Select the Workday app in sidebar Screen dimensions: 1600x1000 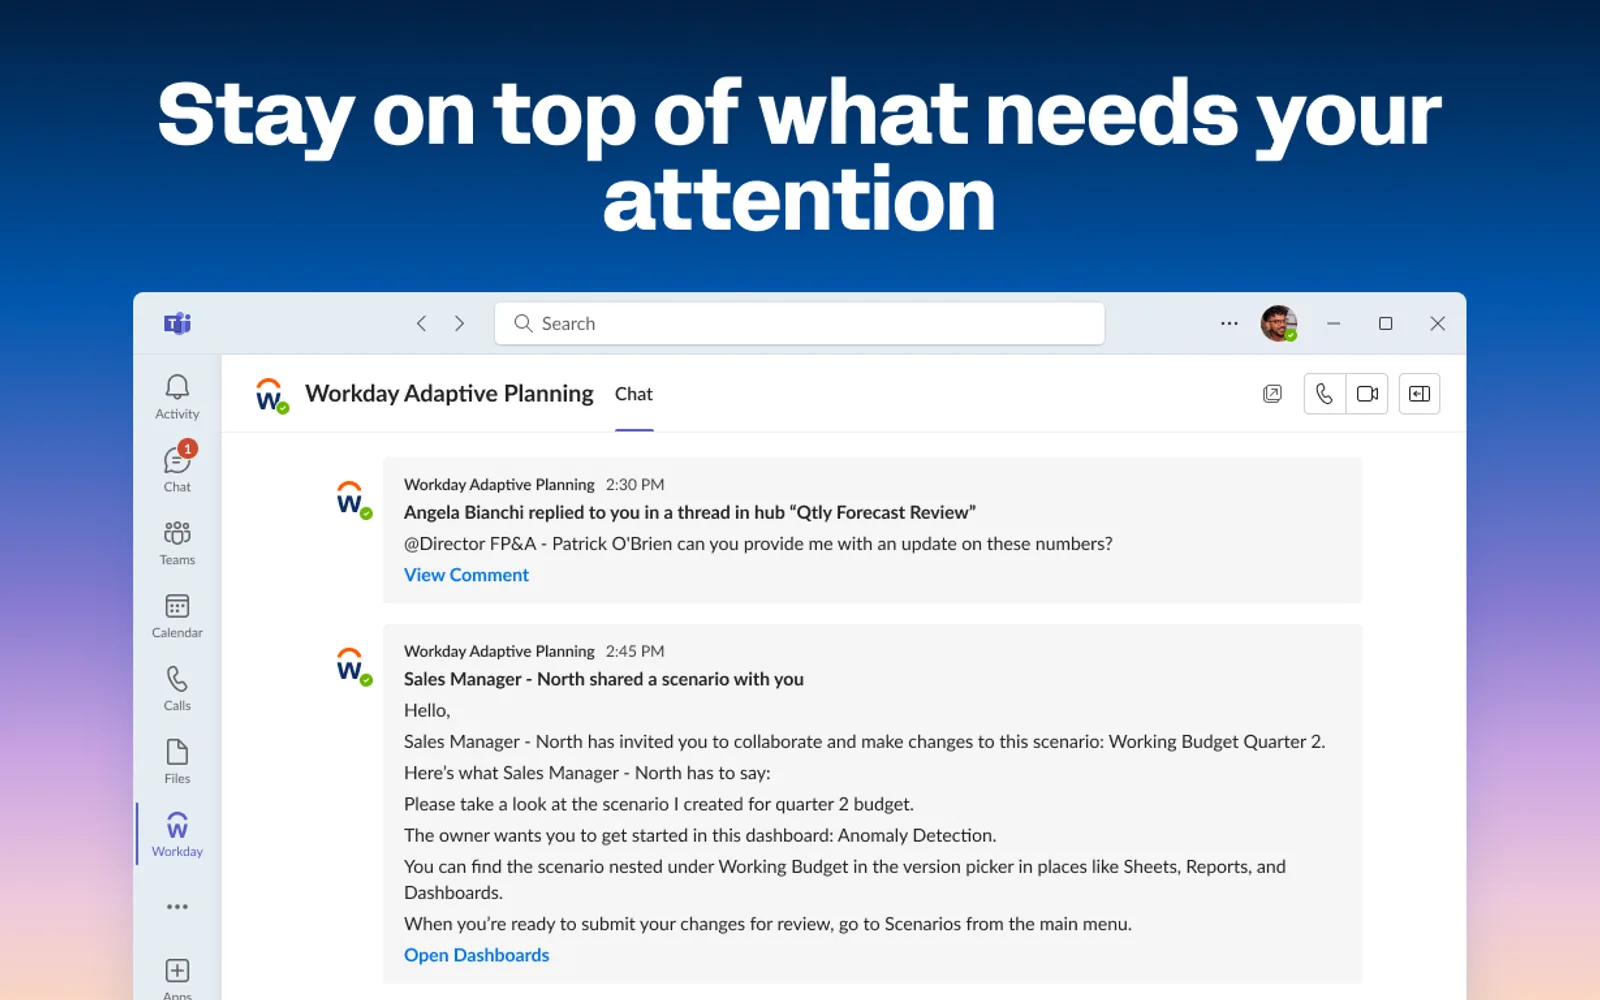click(177, 834)
